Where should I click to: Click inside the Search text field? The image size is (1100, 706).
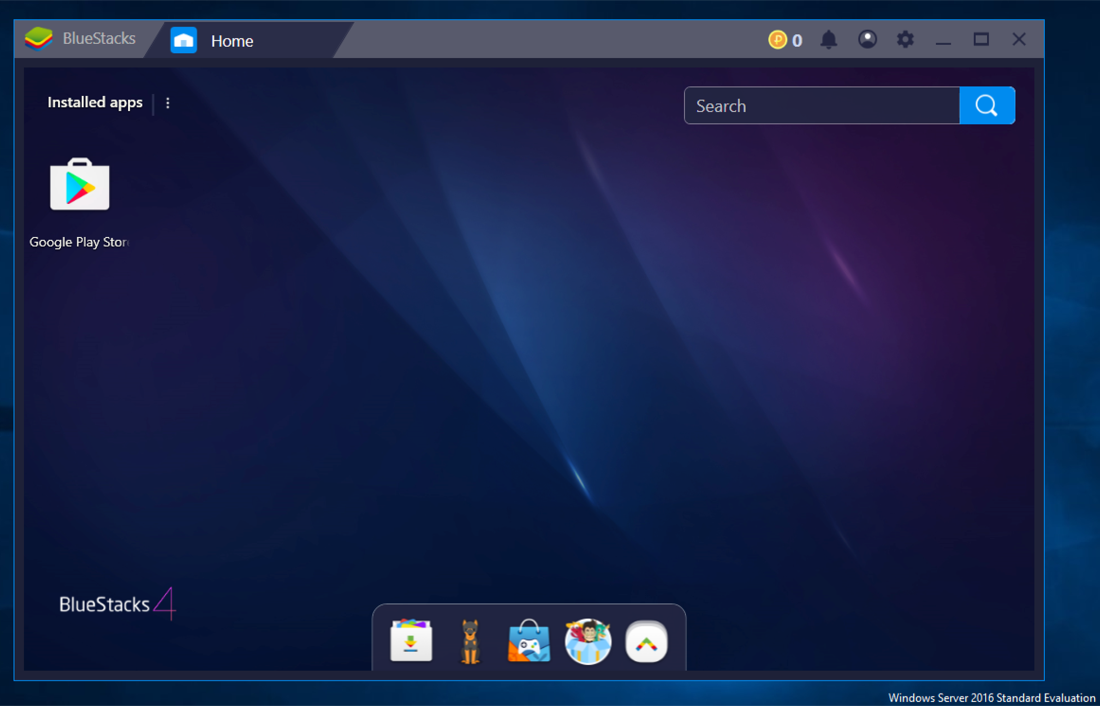coord(821,105)
